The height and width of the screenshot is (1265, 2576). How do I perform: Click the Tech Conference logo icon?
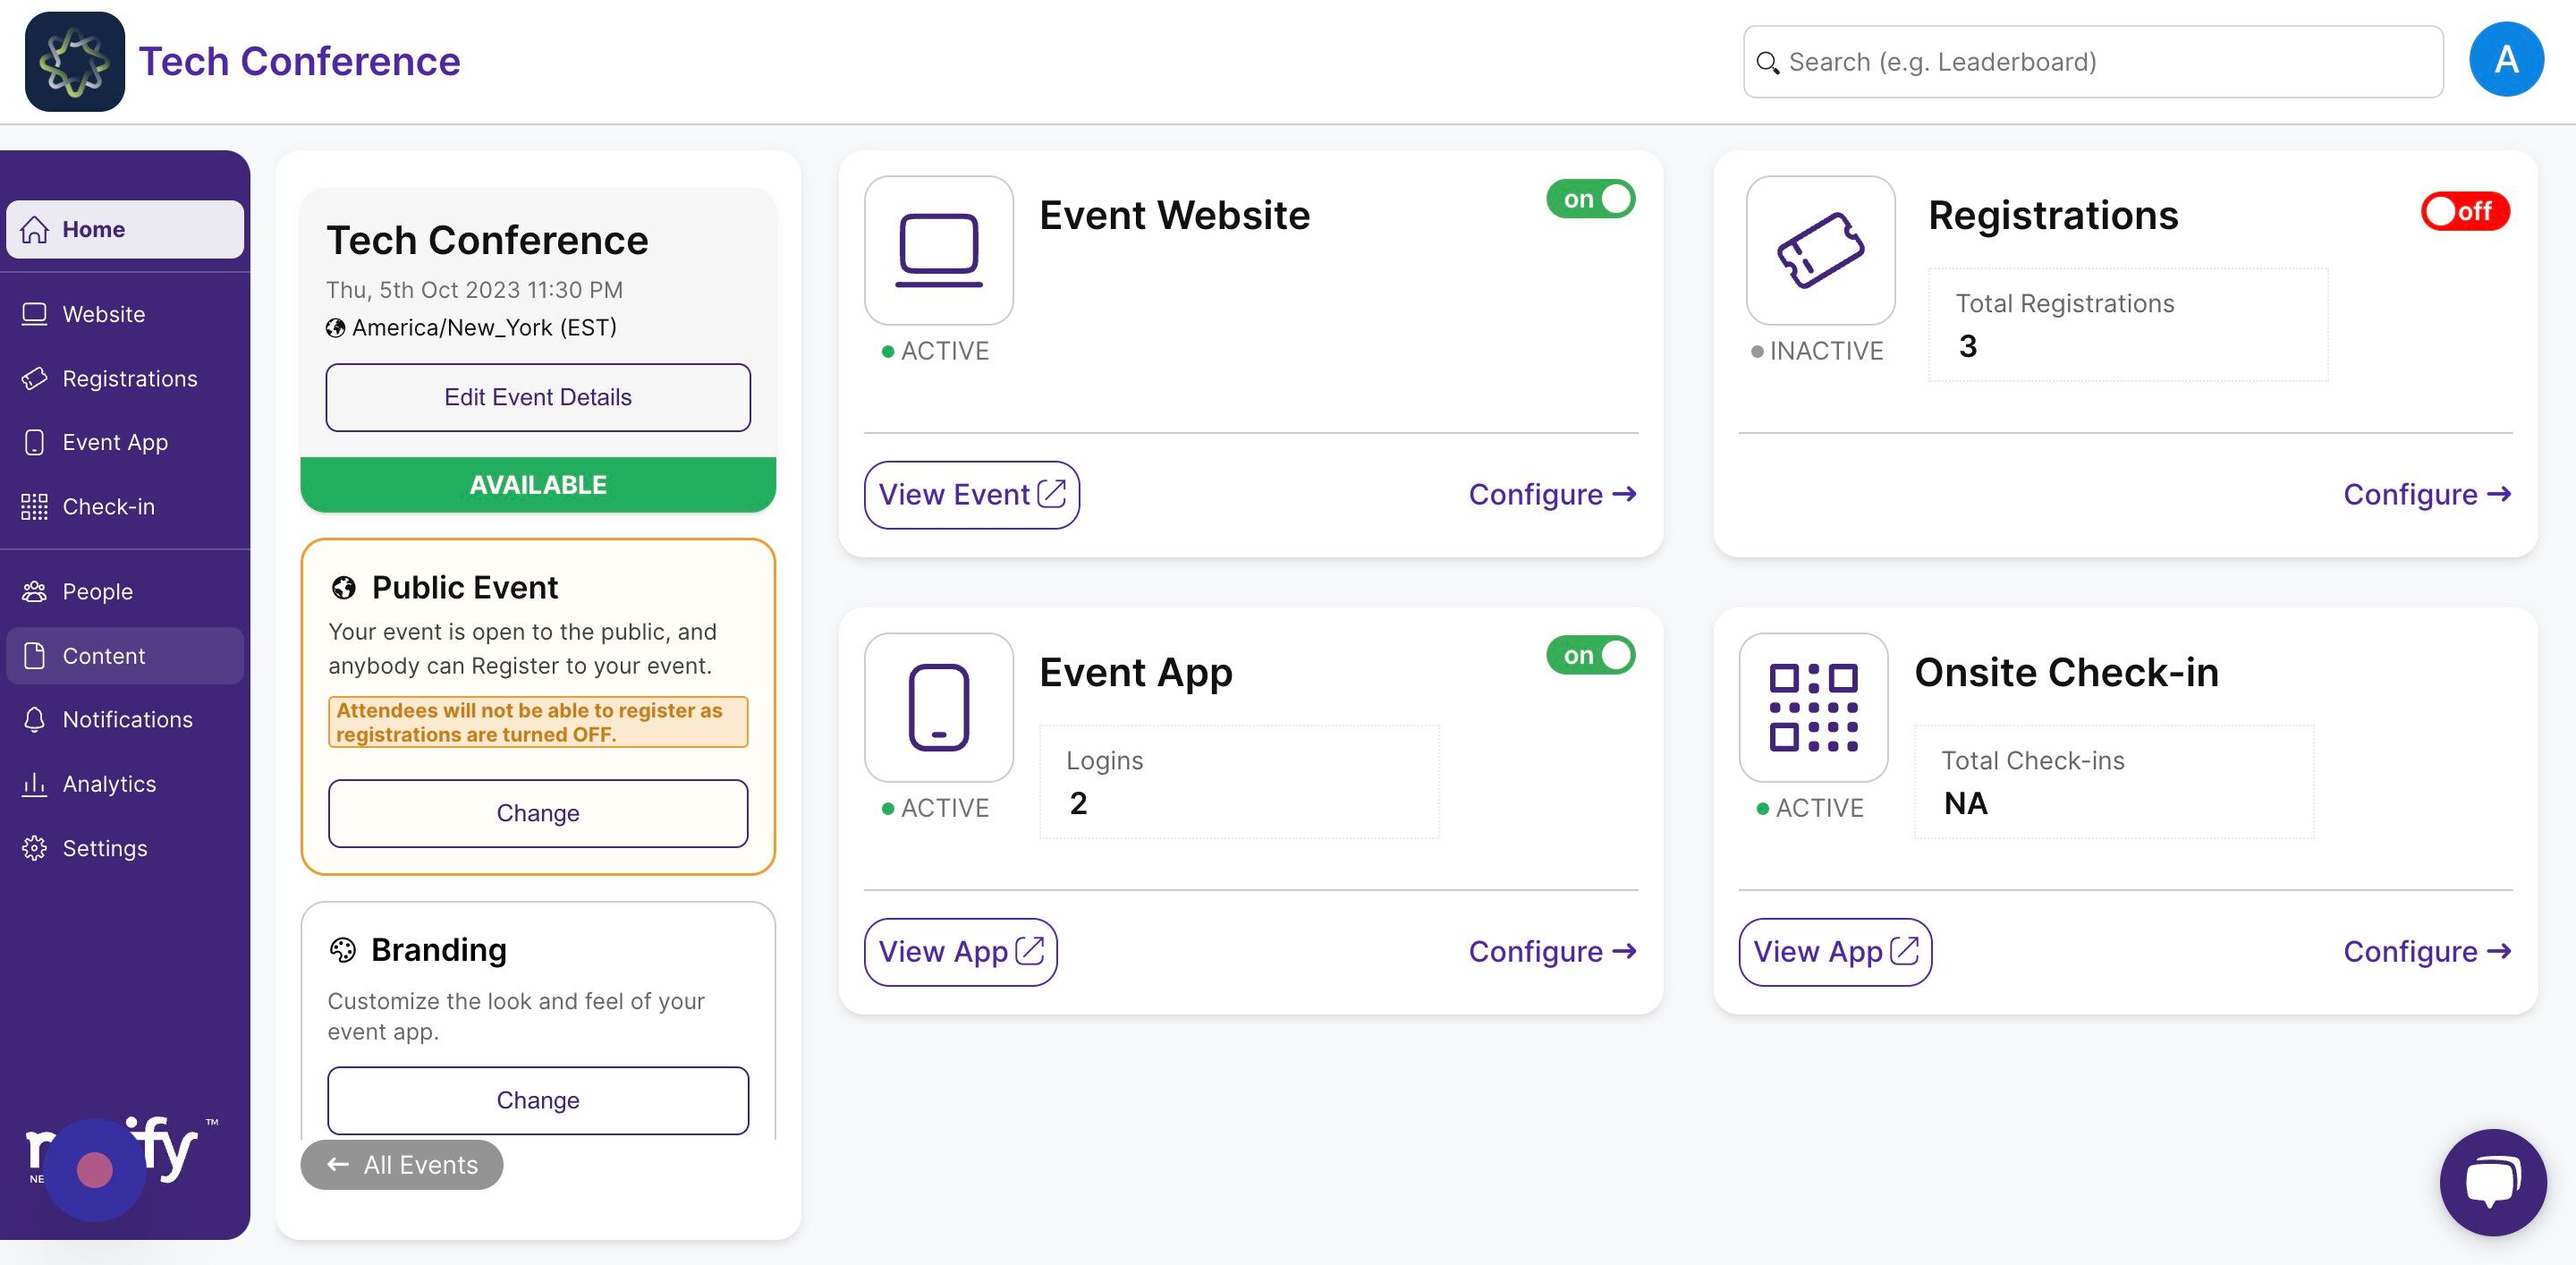point(74,62)
